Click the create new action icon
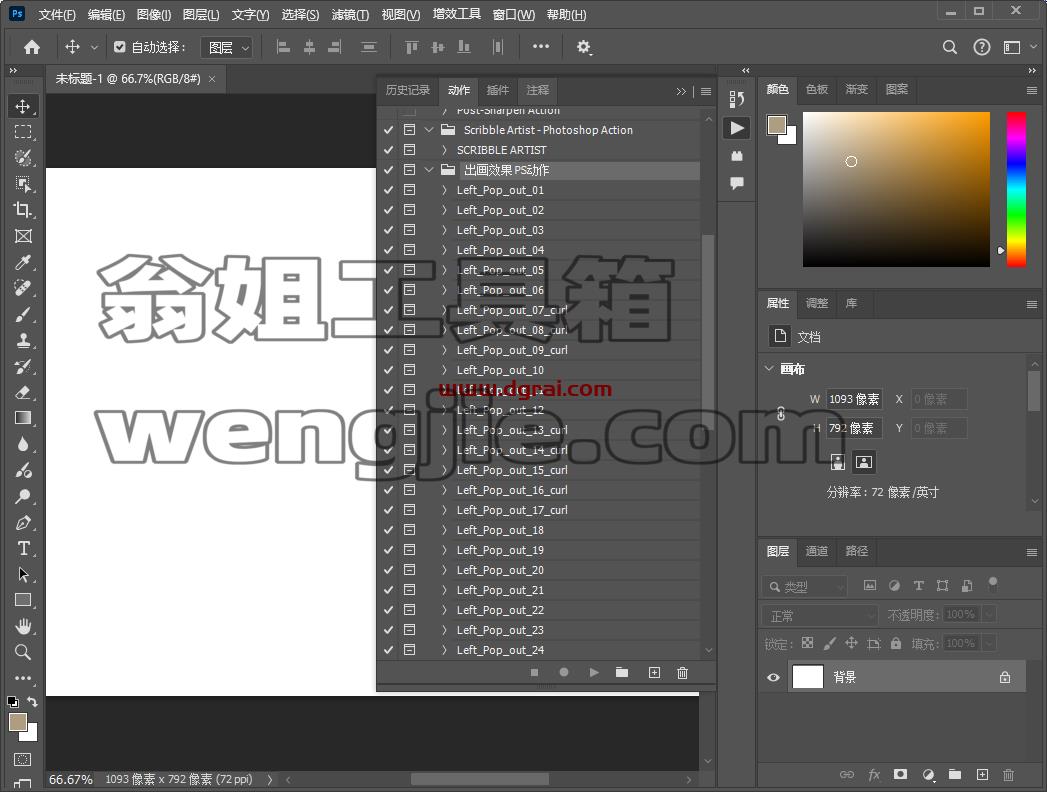Image resolution: width=1047 pixels, height=792 pixels. click(654, 672)
